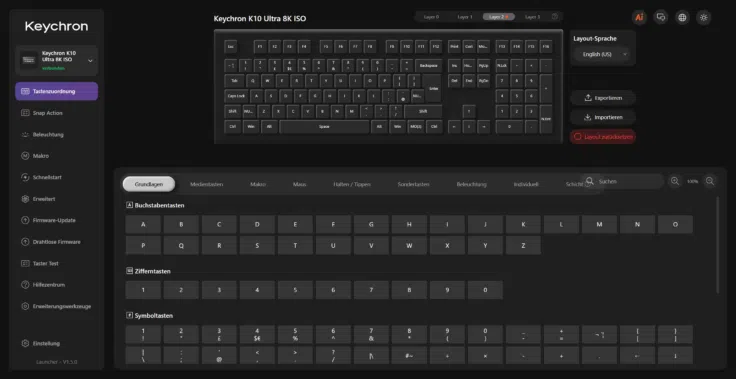This screenshot has width=736, height=379.
Task: Choose the 7 & key in Symboltasten
Action: 371,334
